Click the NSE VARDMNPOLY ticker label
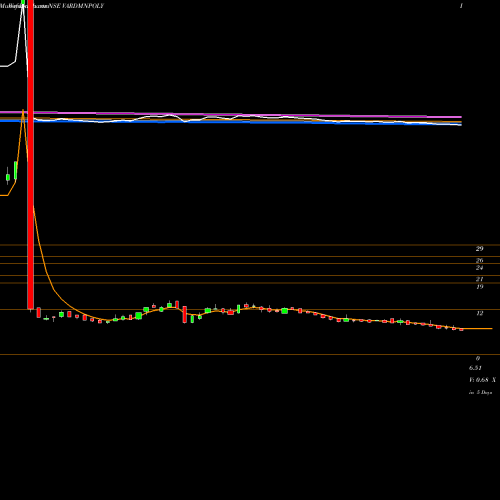Screen dimensions: 500x500 pos(76,6)
